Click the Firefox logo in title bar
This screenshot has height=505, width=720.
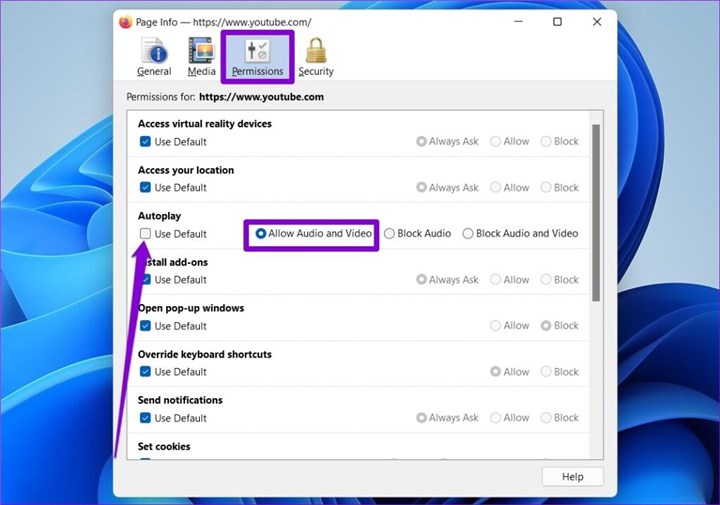click(125, 22)
